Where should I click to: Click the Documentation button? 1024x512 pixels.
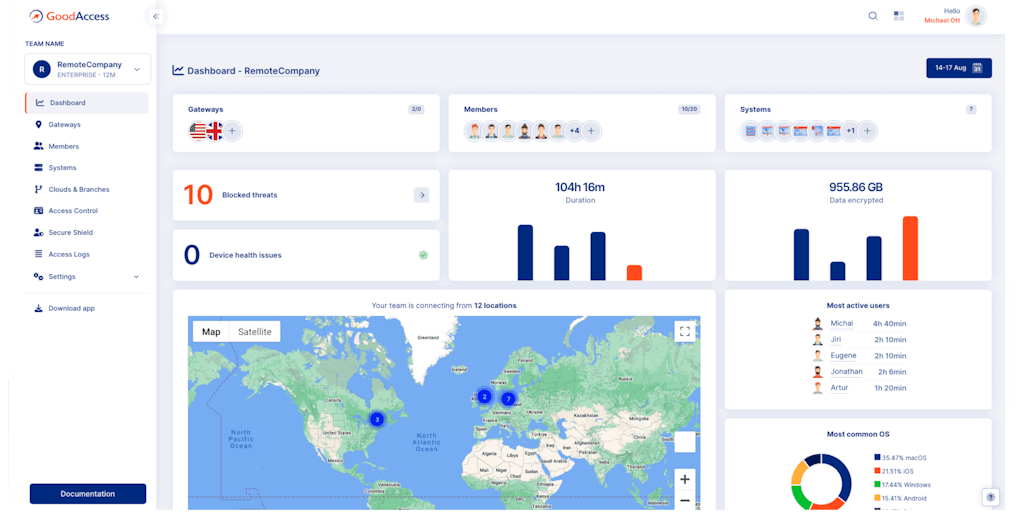tap(88, 494)
